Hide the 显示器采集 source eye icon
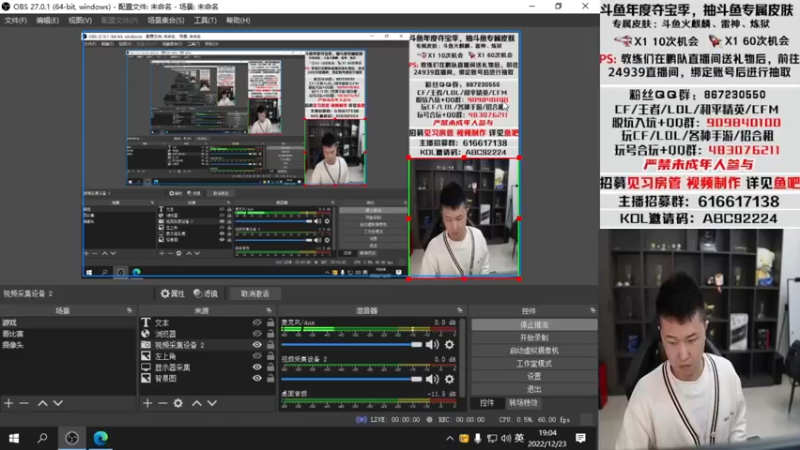The width and height of the screenshot is (800, 450). click(x=257, y=367)
